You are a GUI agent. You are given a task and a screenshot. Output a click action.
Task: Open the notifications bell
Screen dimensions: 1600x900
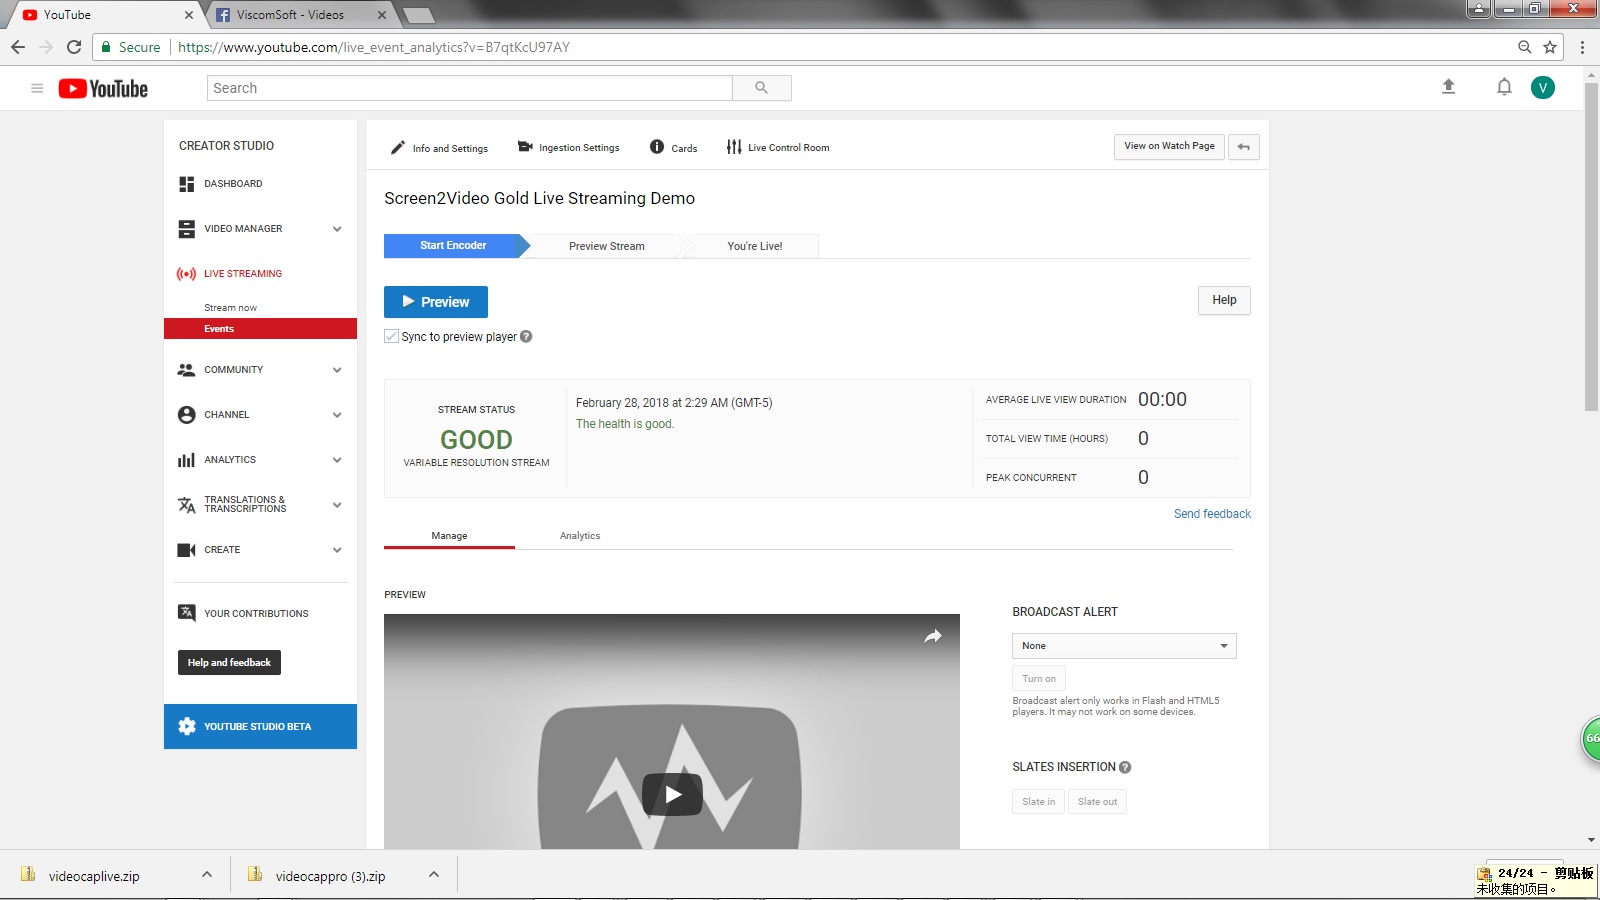click(x=1504, y=87)
